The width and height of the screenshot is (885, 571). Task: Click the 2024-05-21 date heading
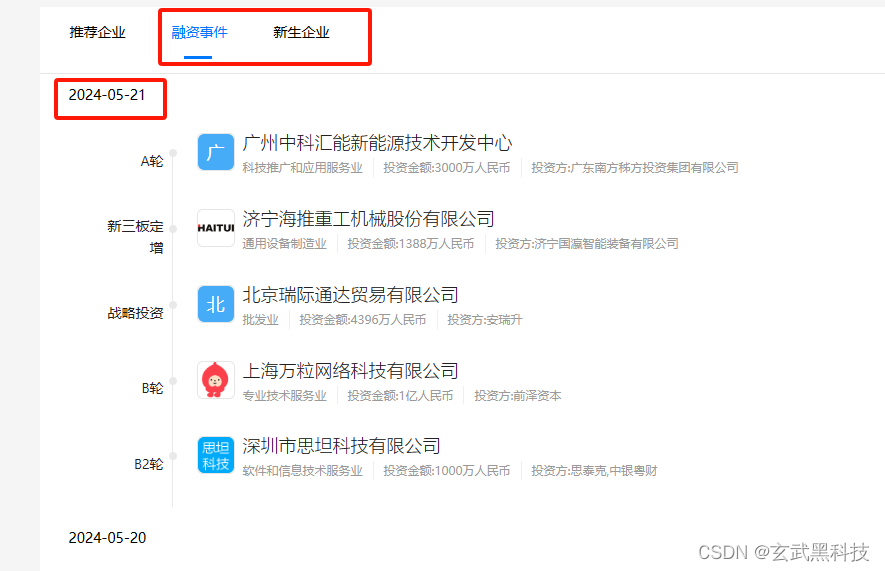(x=107, y=95)
